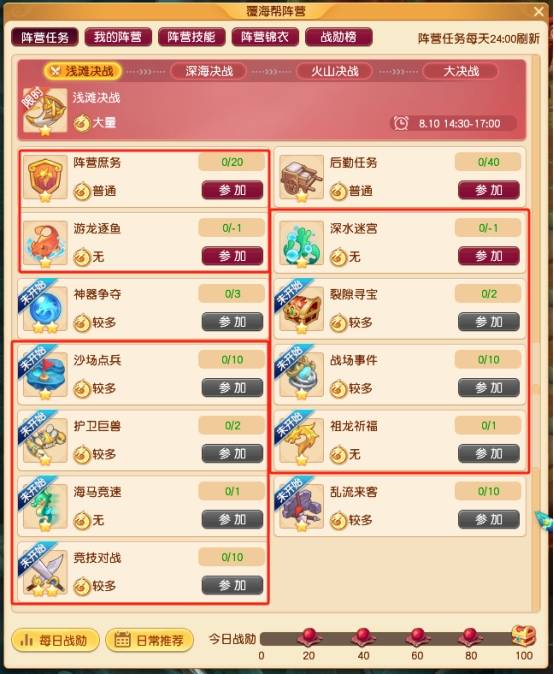The height and width of the screenshot is (674, 554).
Task: Switch to the 大决战 stage
Action: [x=461, y=71]
